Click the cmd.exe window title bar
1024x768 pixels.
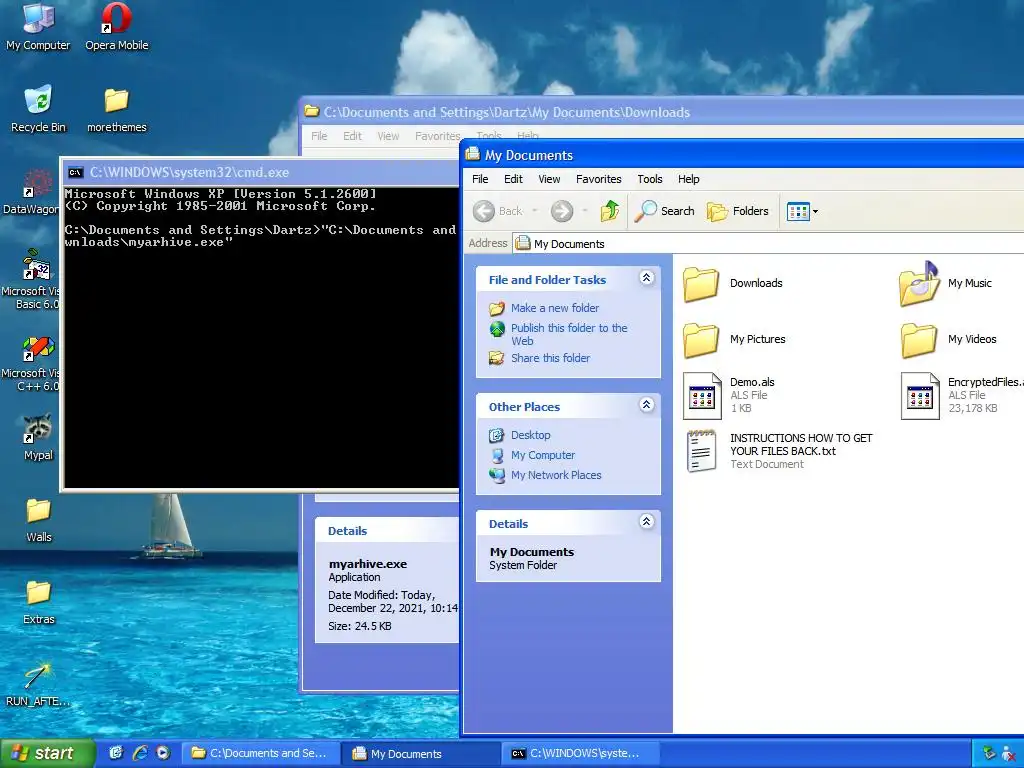261,172
